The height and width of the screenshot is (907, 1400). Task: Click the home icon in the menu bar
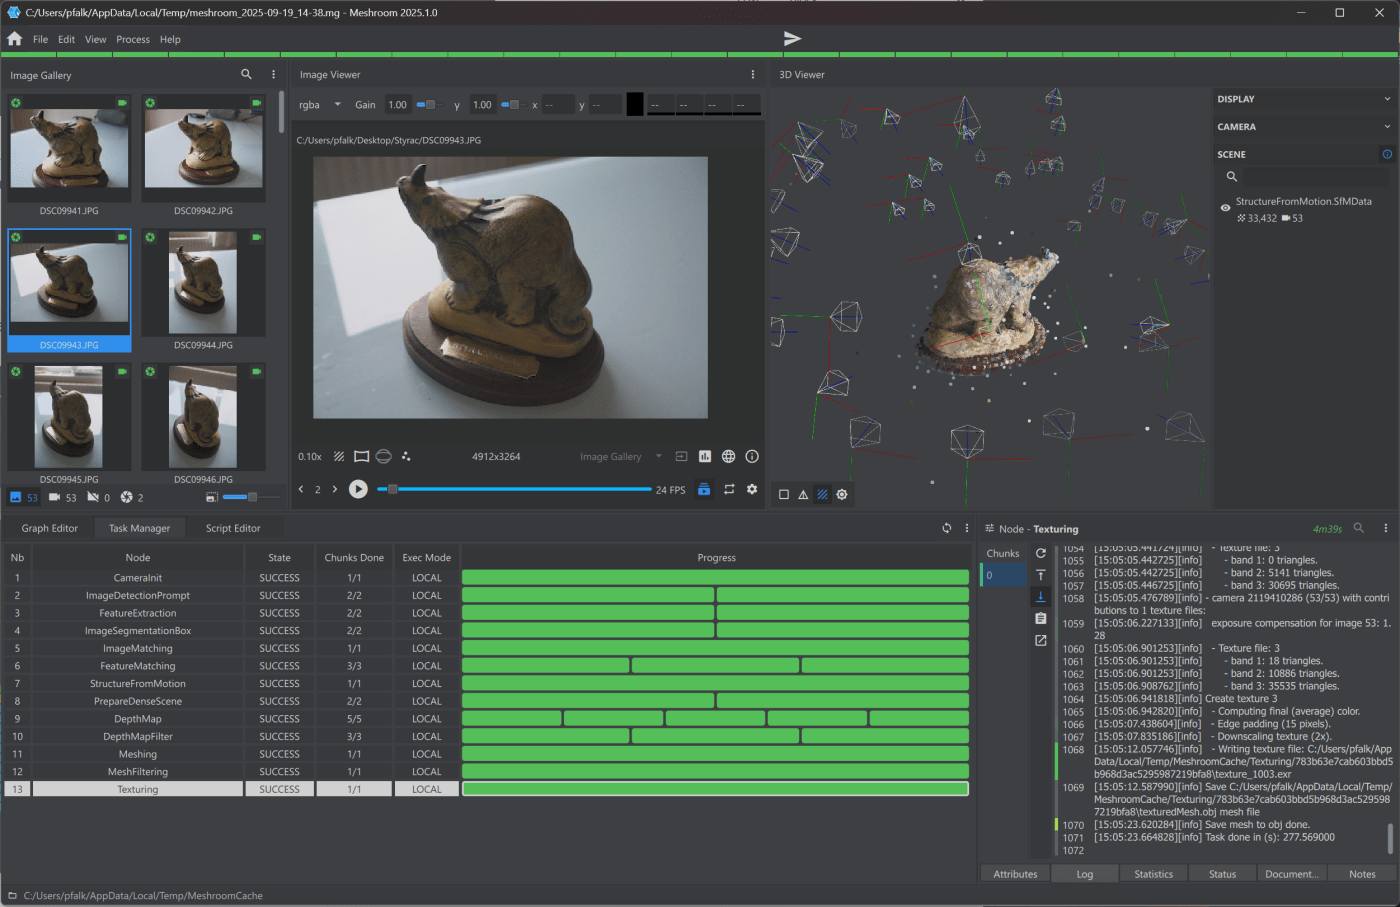click(x=15, y=39)
